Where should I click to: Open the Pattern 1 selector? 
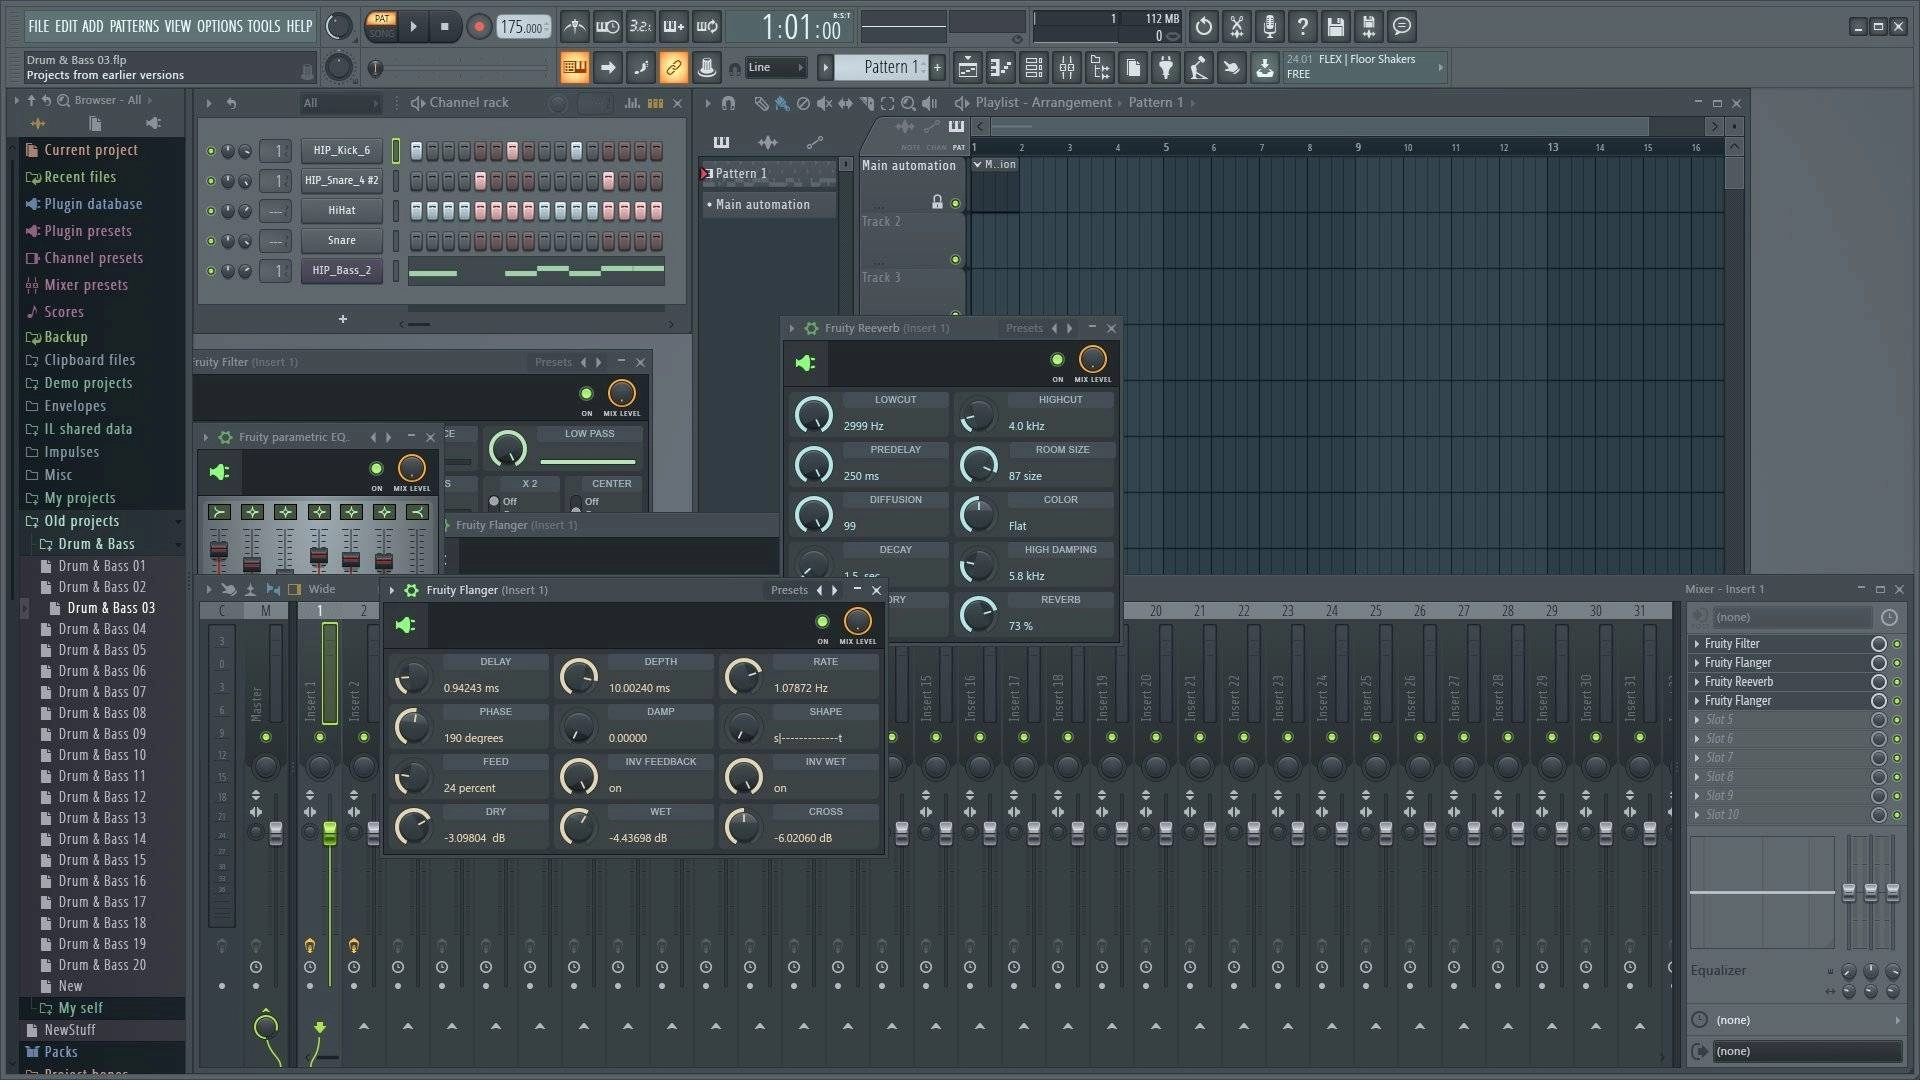coord(880,68)
